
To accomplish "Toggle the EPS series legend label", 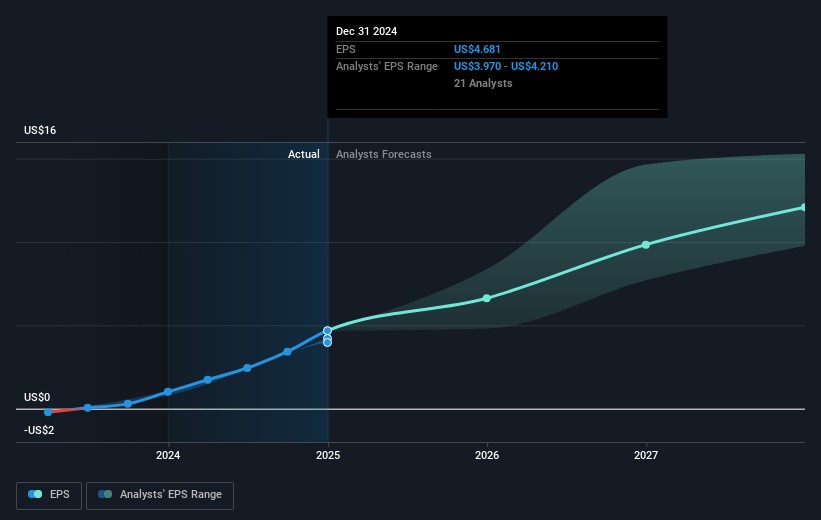I will click(61, 494).
